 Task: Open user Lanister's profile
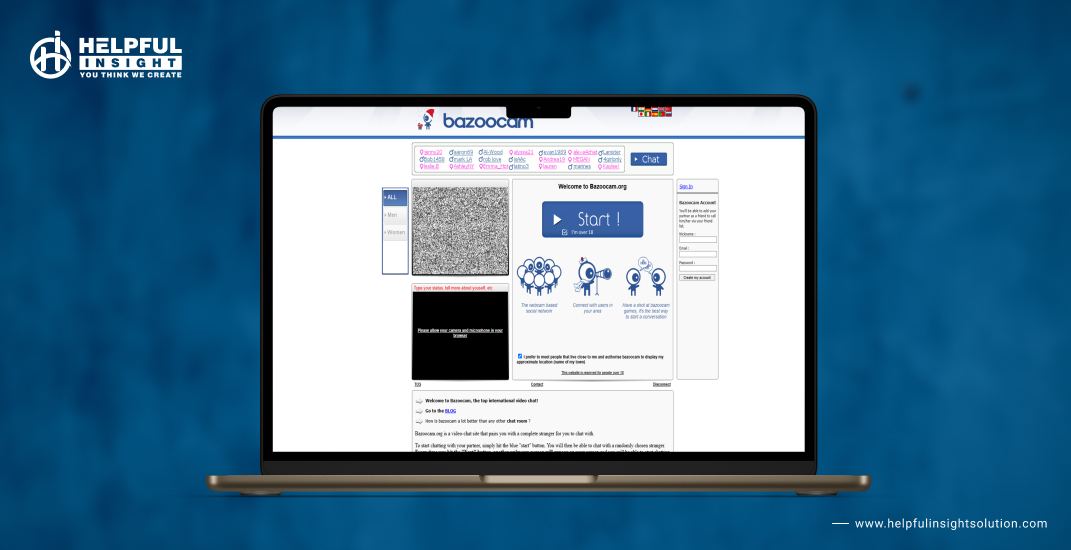pos(612,152)
